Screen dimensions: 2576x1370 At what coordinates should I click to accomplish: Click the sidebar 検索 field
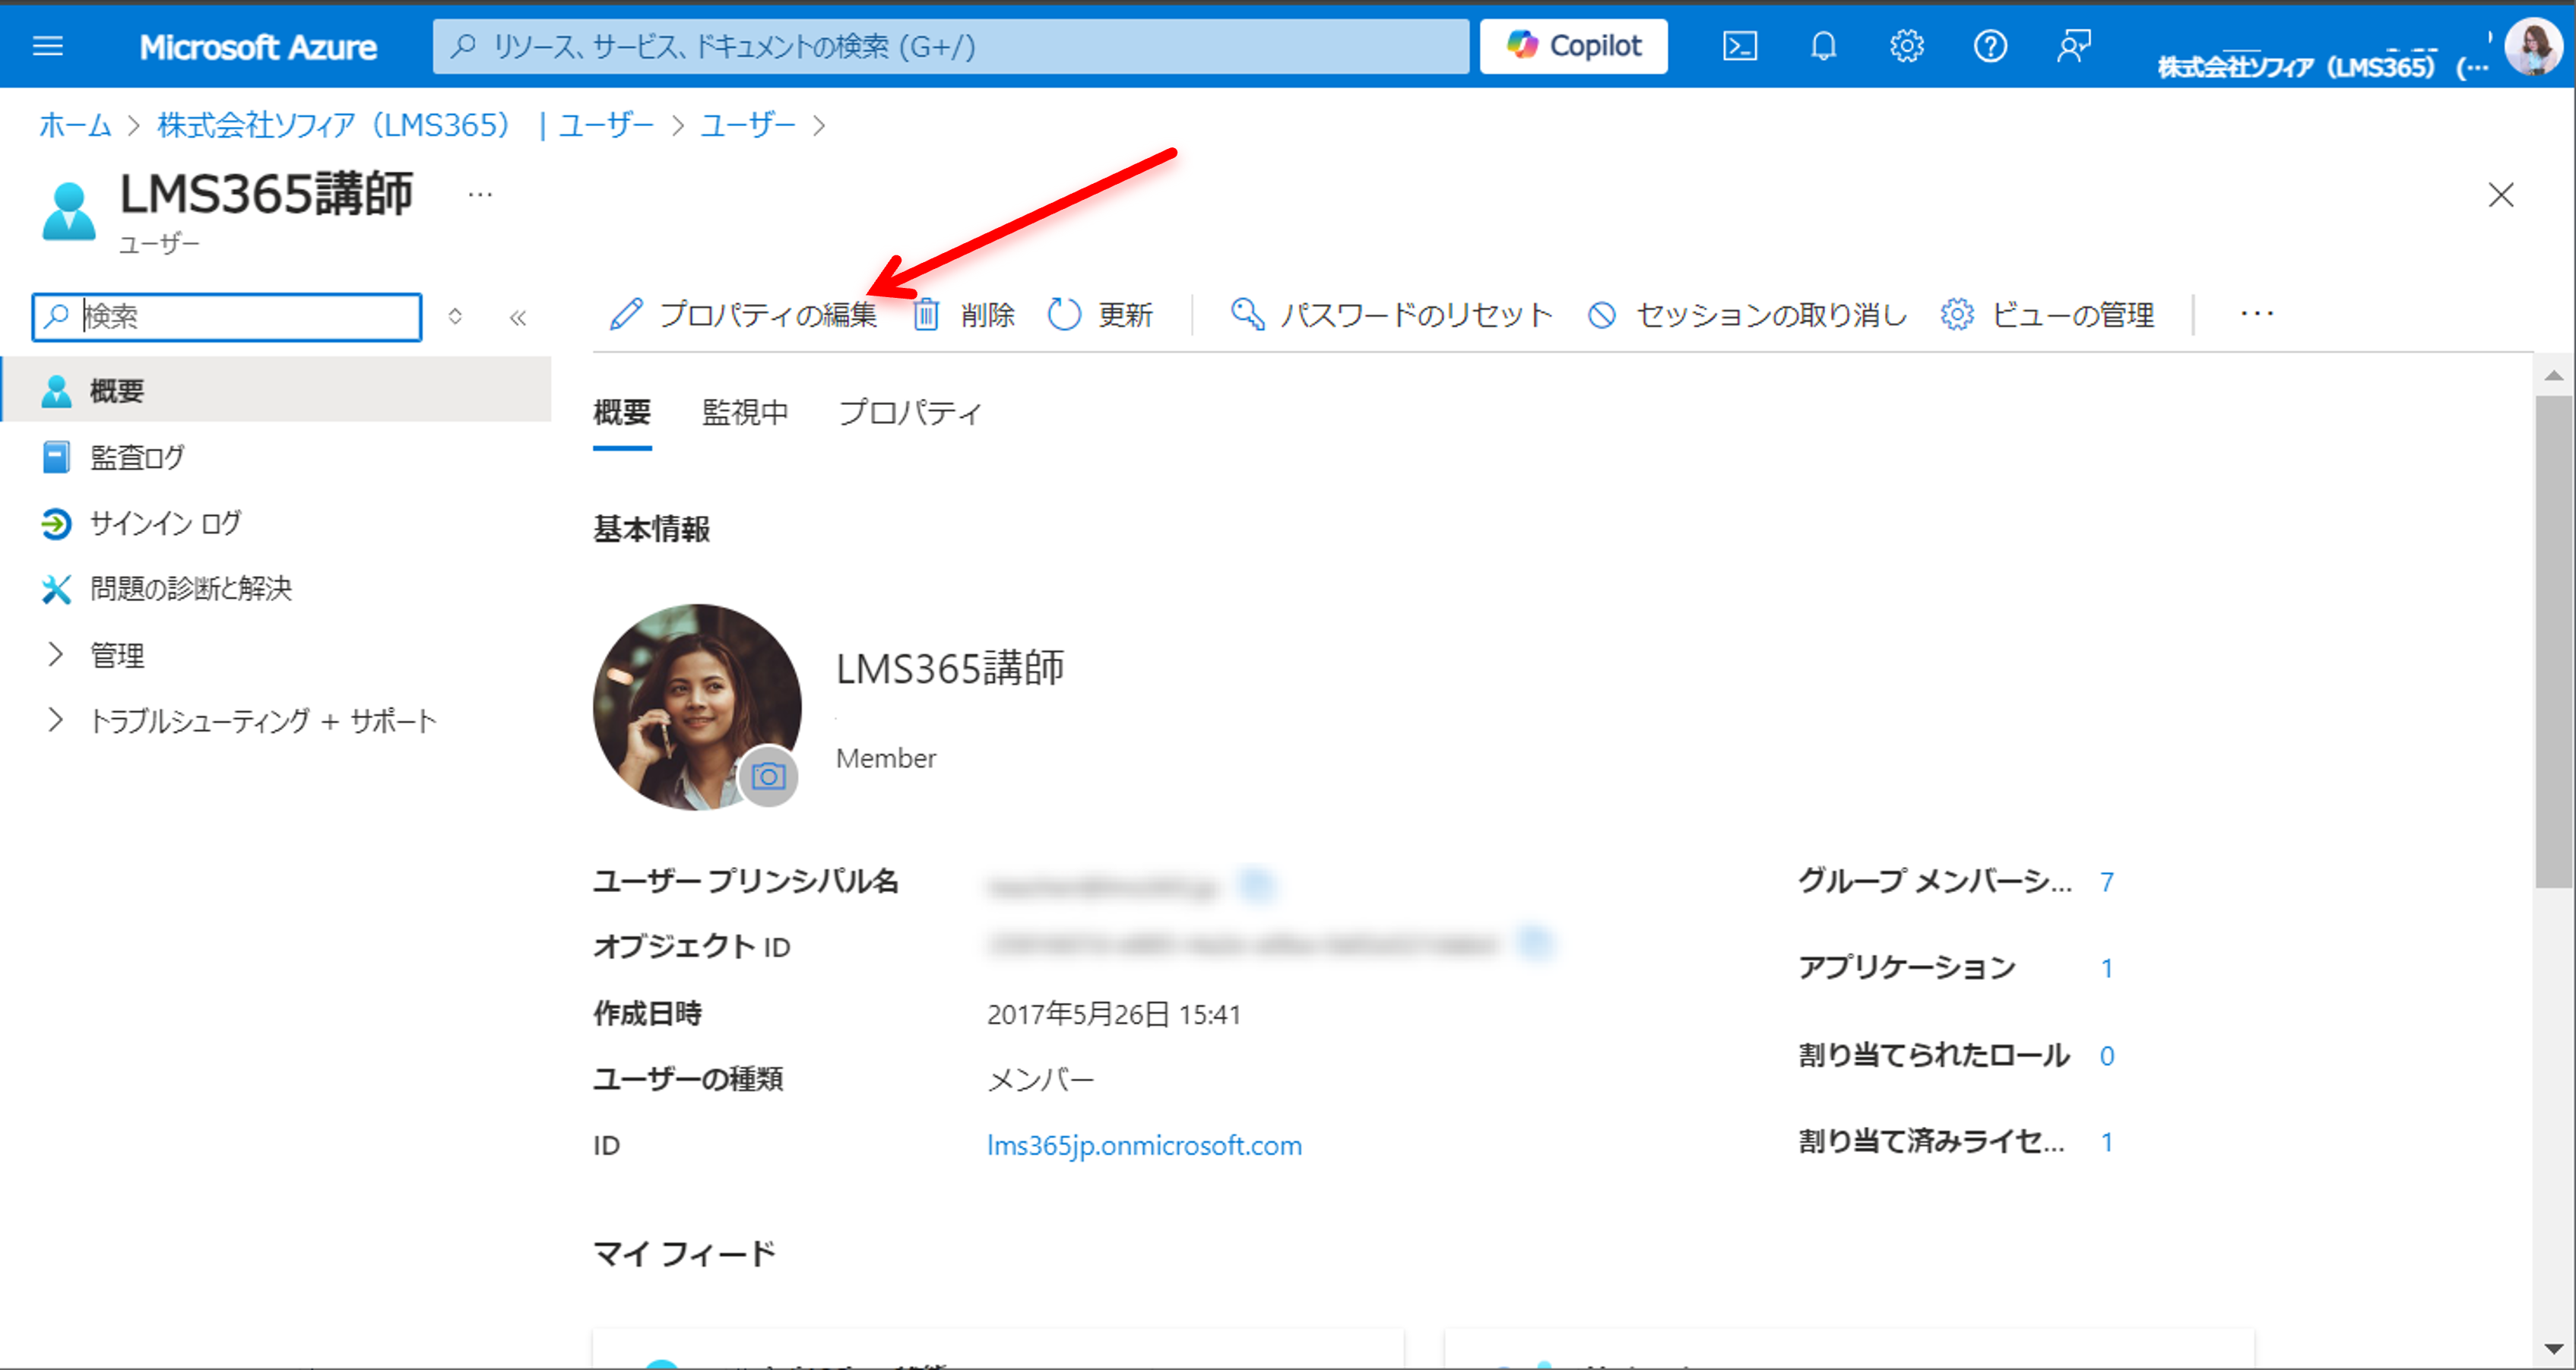(x=227, y=316)
